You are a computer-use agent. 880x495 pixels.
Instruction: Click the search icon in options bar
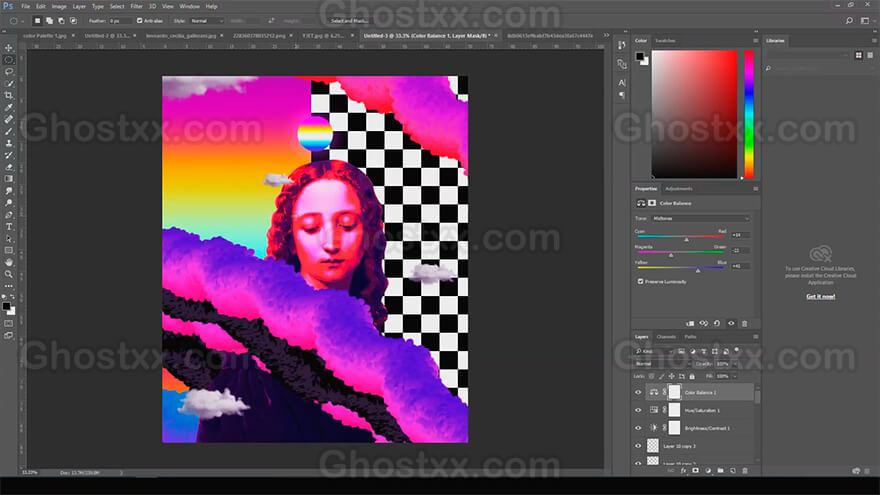pyautogui.click(x=849, y=21)
